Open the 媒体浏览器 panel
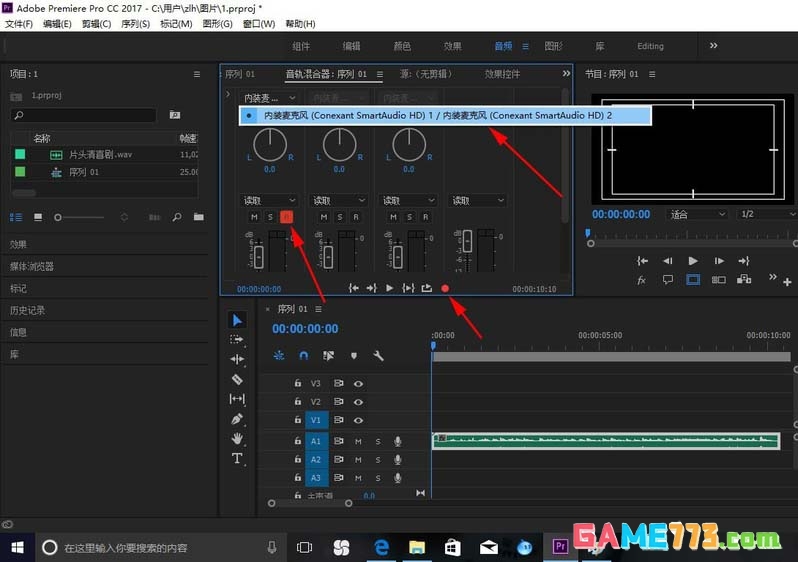The width and height of the screenshot is (798, 562). coord(32,266)
